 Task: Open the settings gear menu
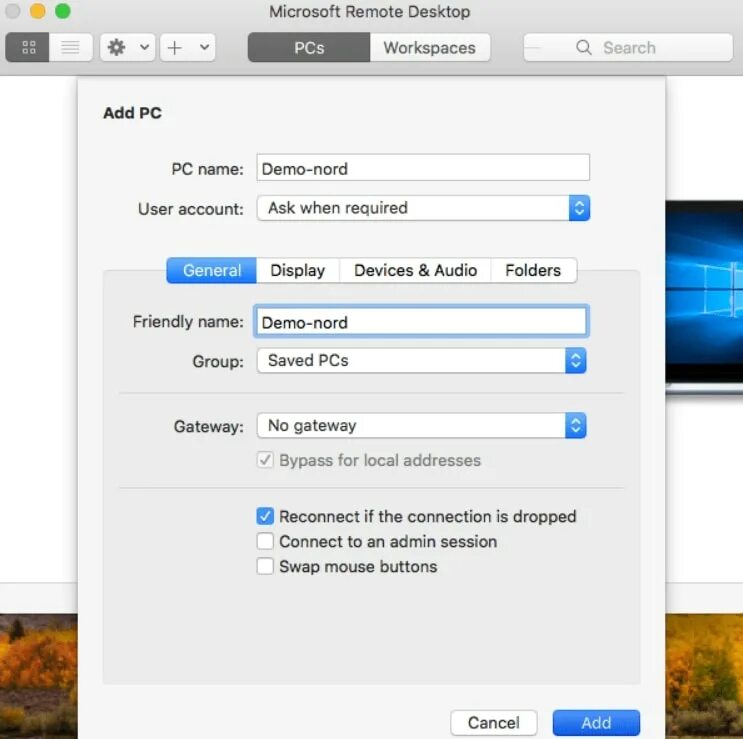tap(117, 47)
